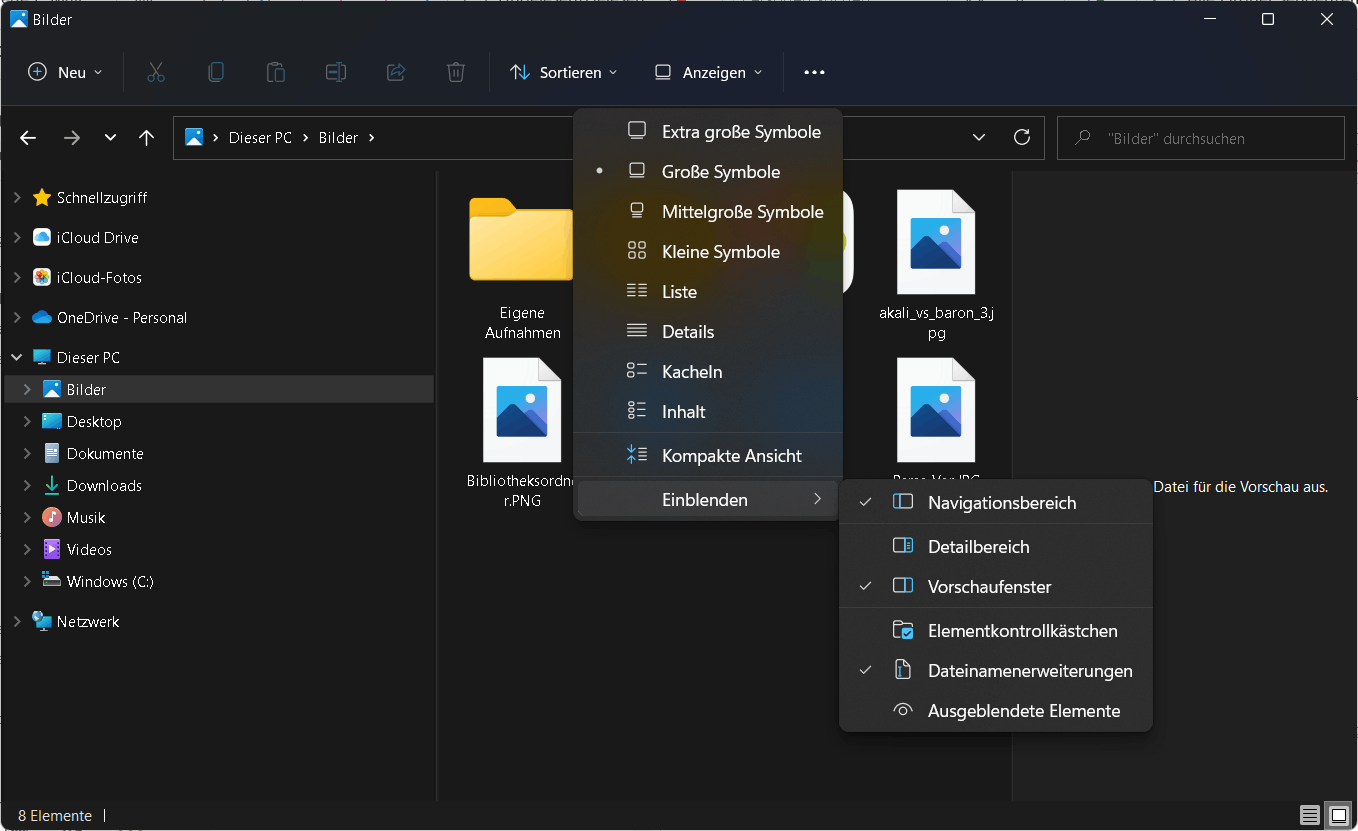1358x831 pixels.
Task: Choose Liste view
Action: point(708,292)
